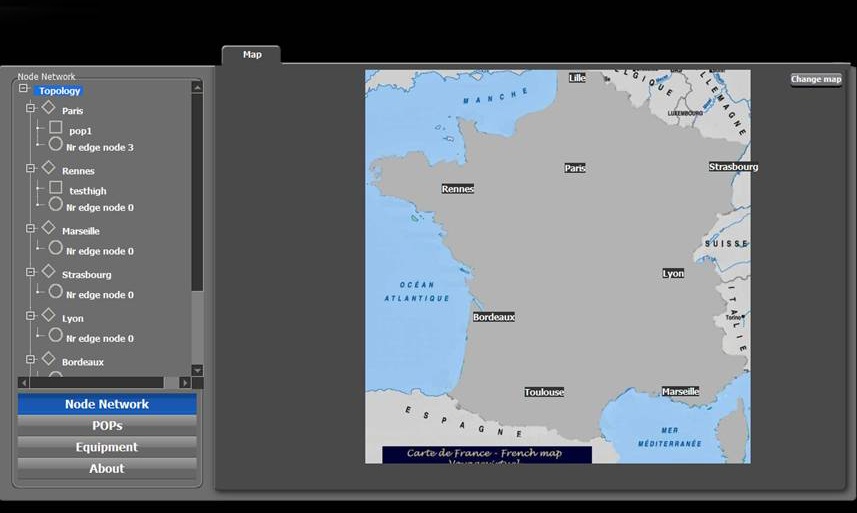The width and height of the screenshot is (857, 513).
Task: Click the diamond icon next to Paris
Action: click(x=49, y=107)
